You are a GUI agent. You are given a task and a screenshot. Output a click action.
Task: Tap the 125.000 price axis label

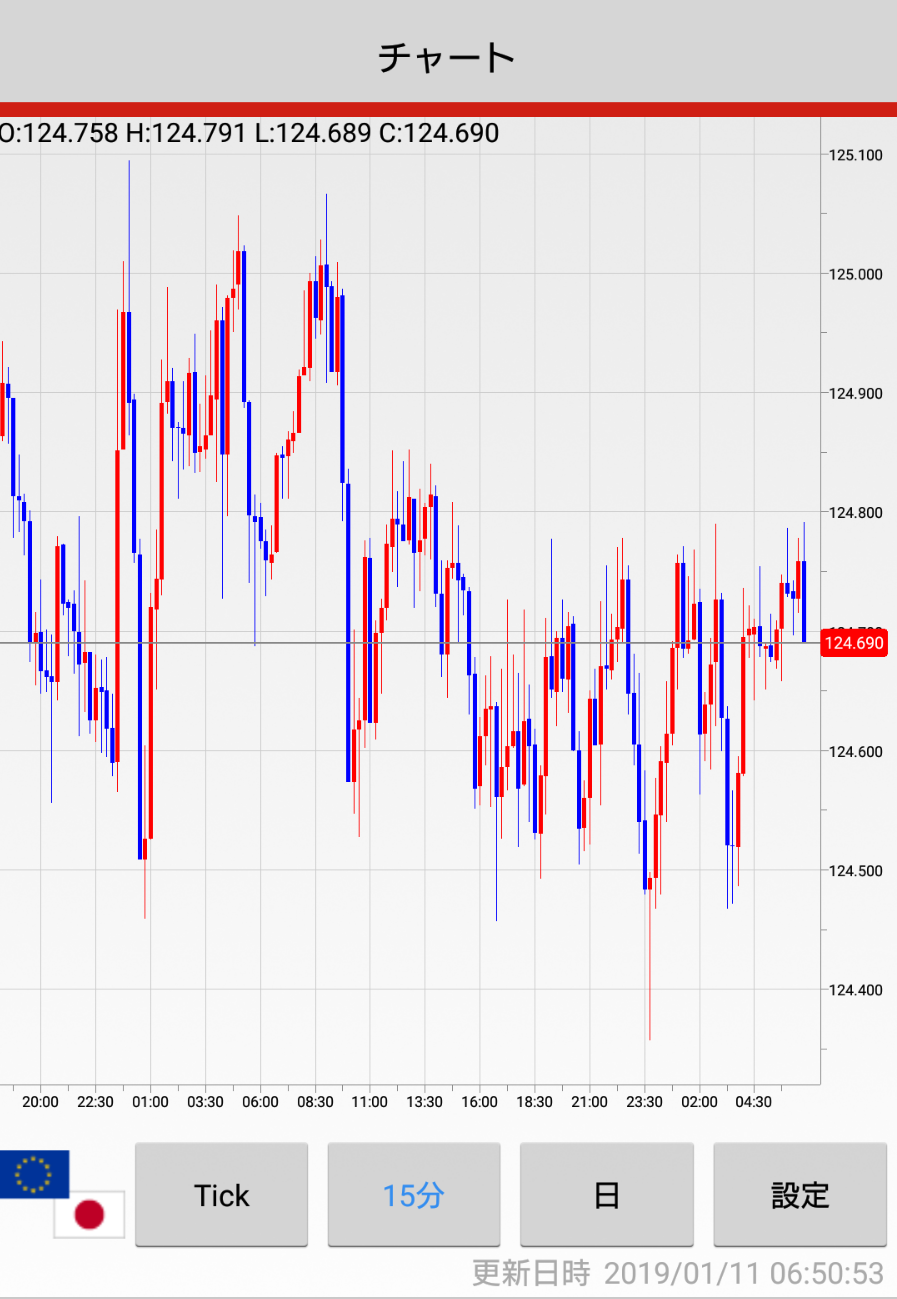point(855,274)
